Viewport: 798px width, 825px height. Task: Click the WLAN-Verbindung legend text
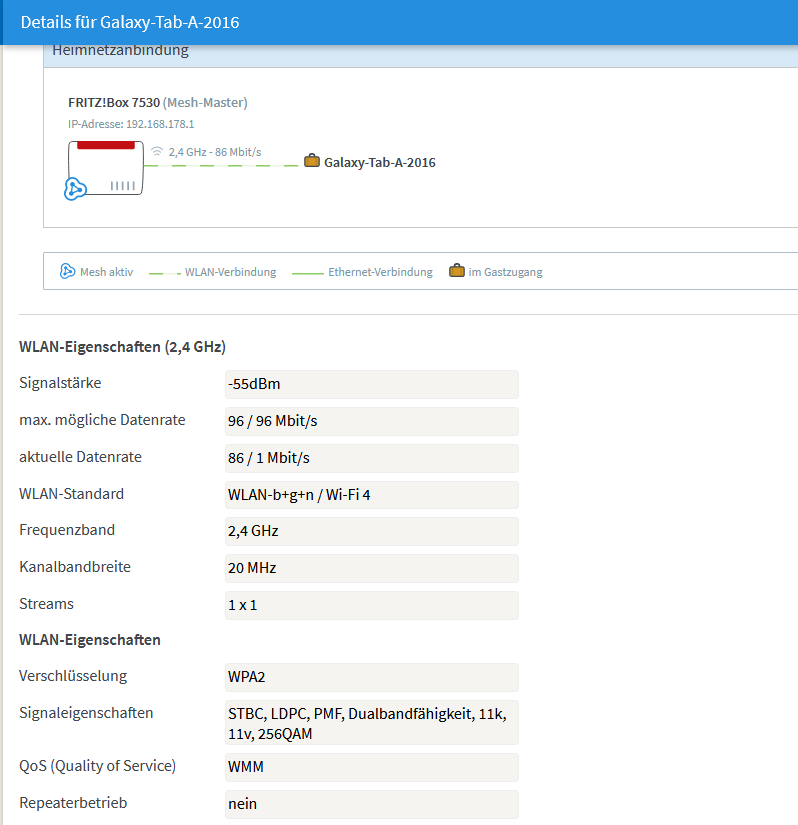coord(230,272)
